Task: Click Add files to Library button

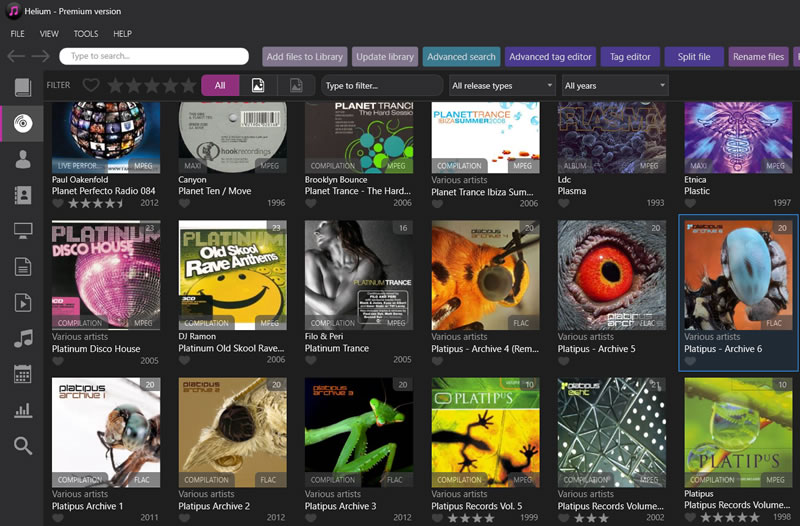Action: (305, 57)
